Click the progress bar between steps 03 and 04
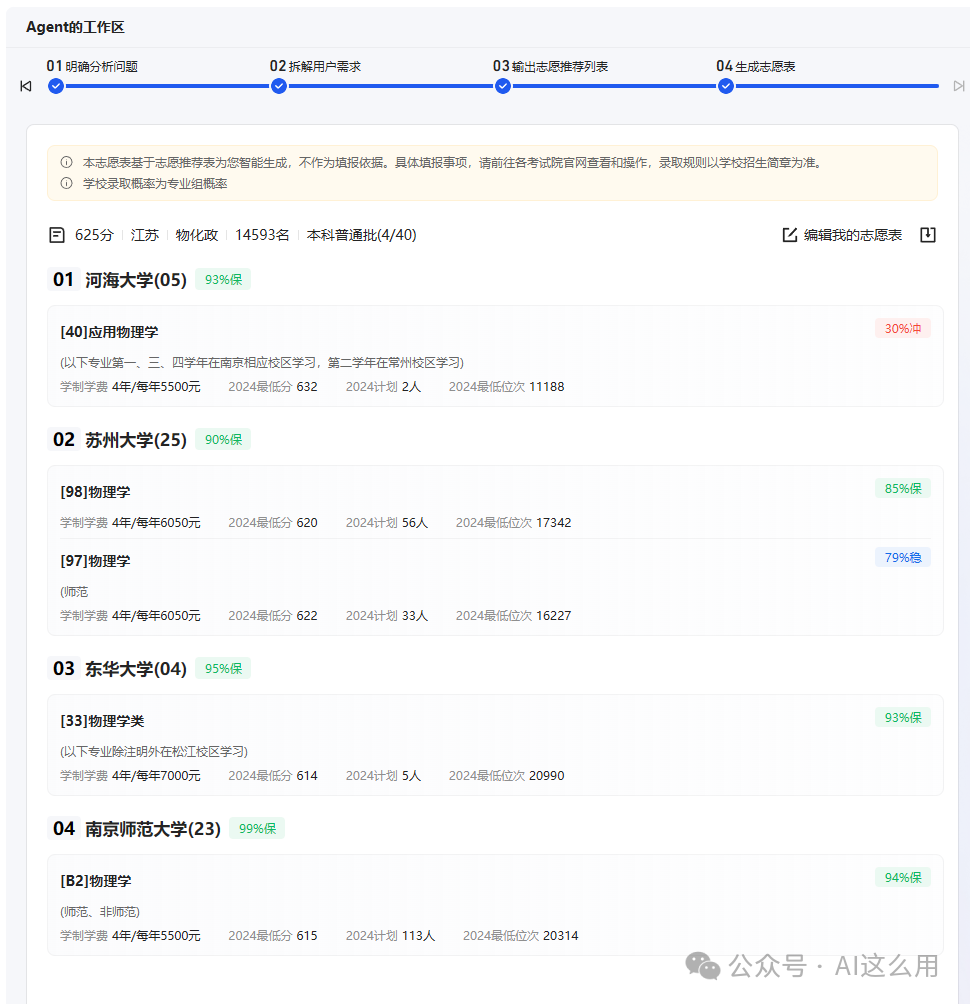The height and width of the screenshot is (1004, 970). coord(614,86)
